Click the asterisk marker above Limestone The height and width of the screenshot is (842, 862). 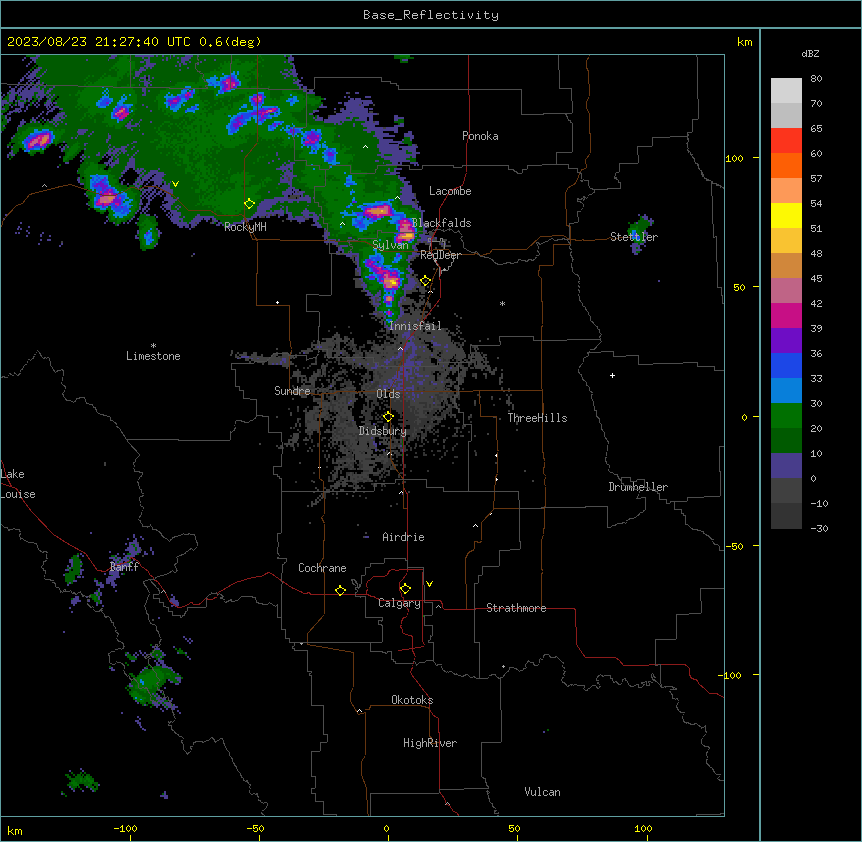153,346
